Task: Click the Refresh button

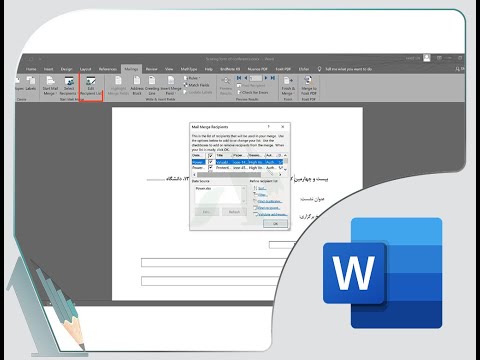Action: tap(234, 212)
